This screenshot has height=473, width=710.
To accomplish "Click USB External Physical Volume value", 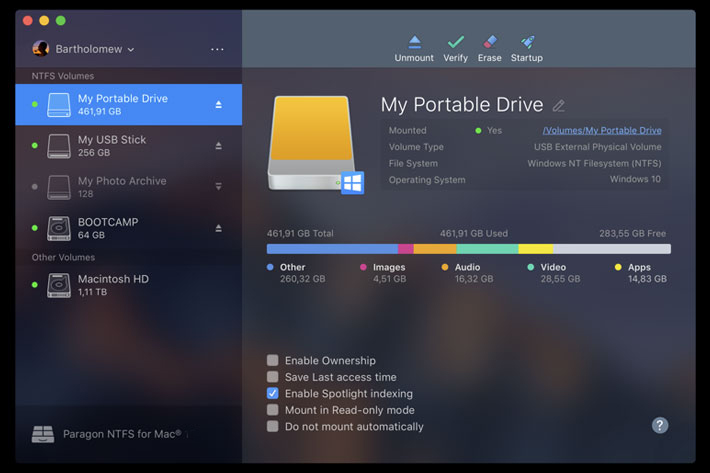I will pos(598,147).
